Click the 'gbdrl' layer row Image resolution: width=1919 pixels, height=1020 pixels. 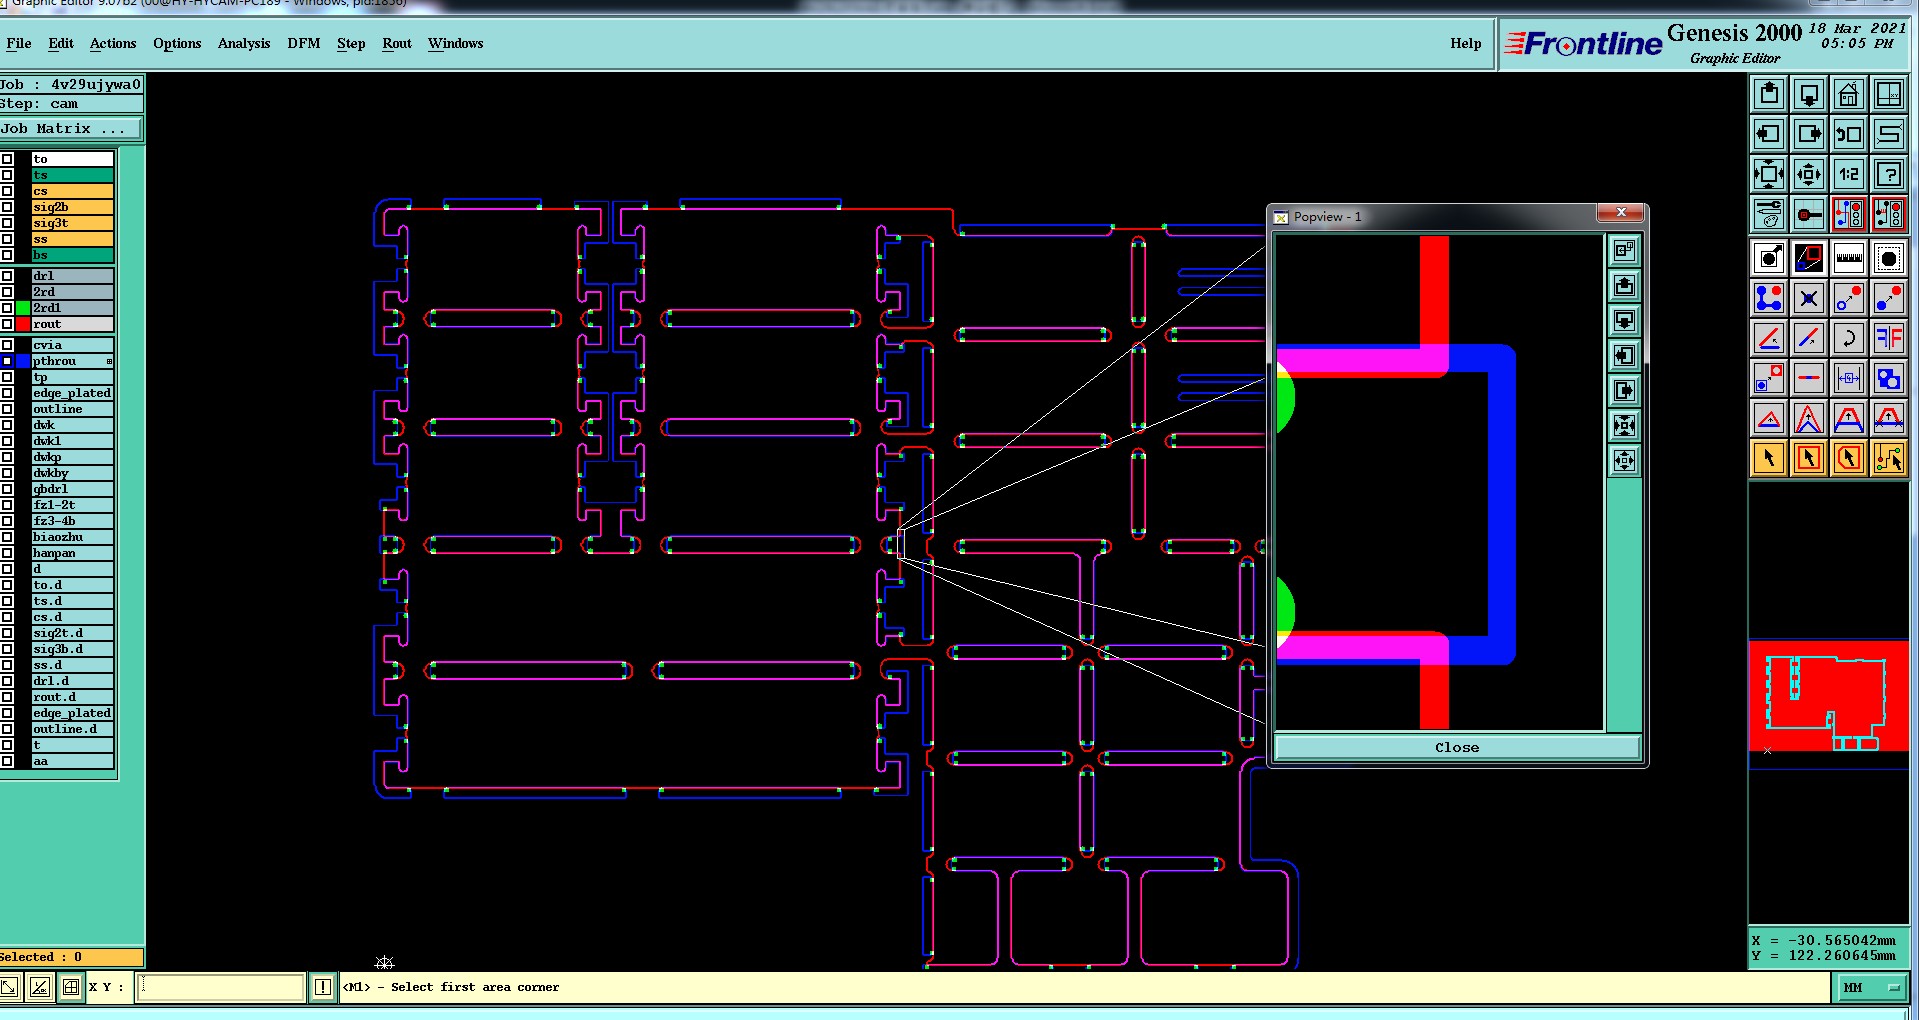pos(72,489)
